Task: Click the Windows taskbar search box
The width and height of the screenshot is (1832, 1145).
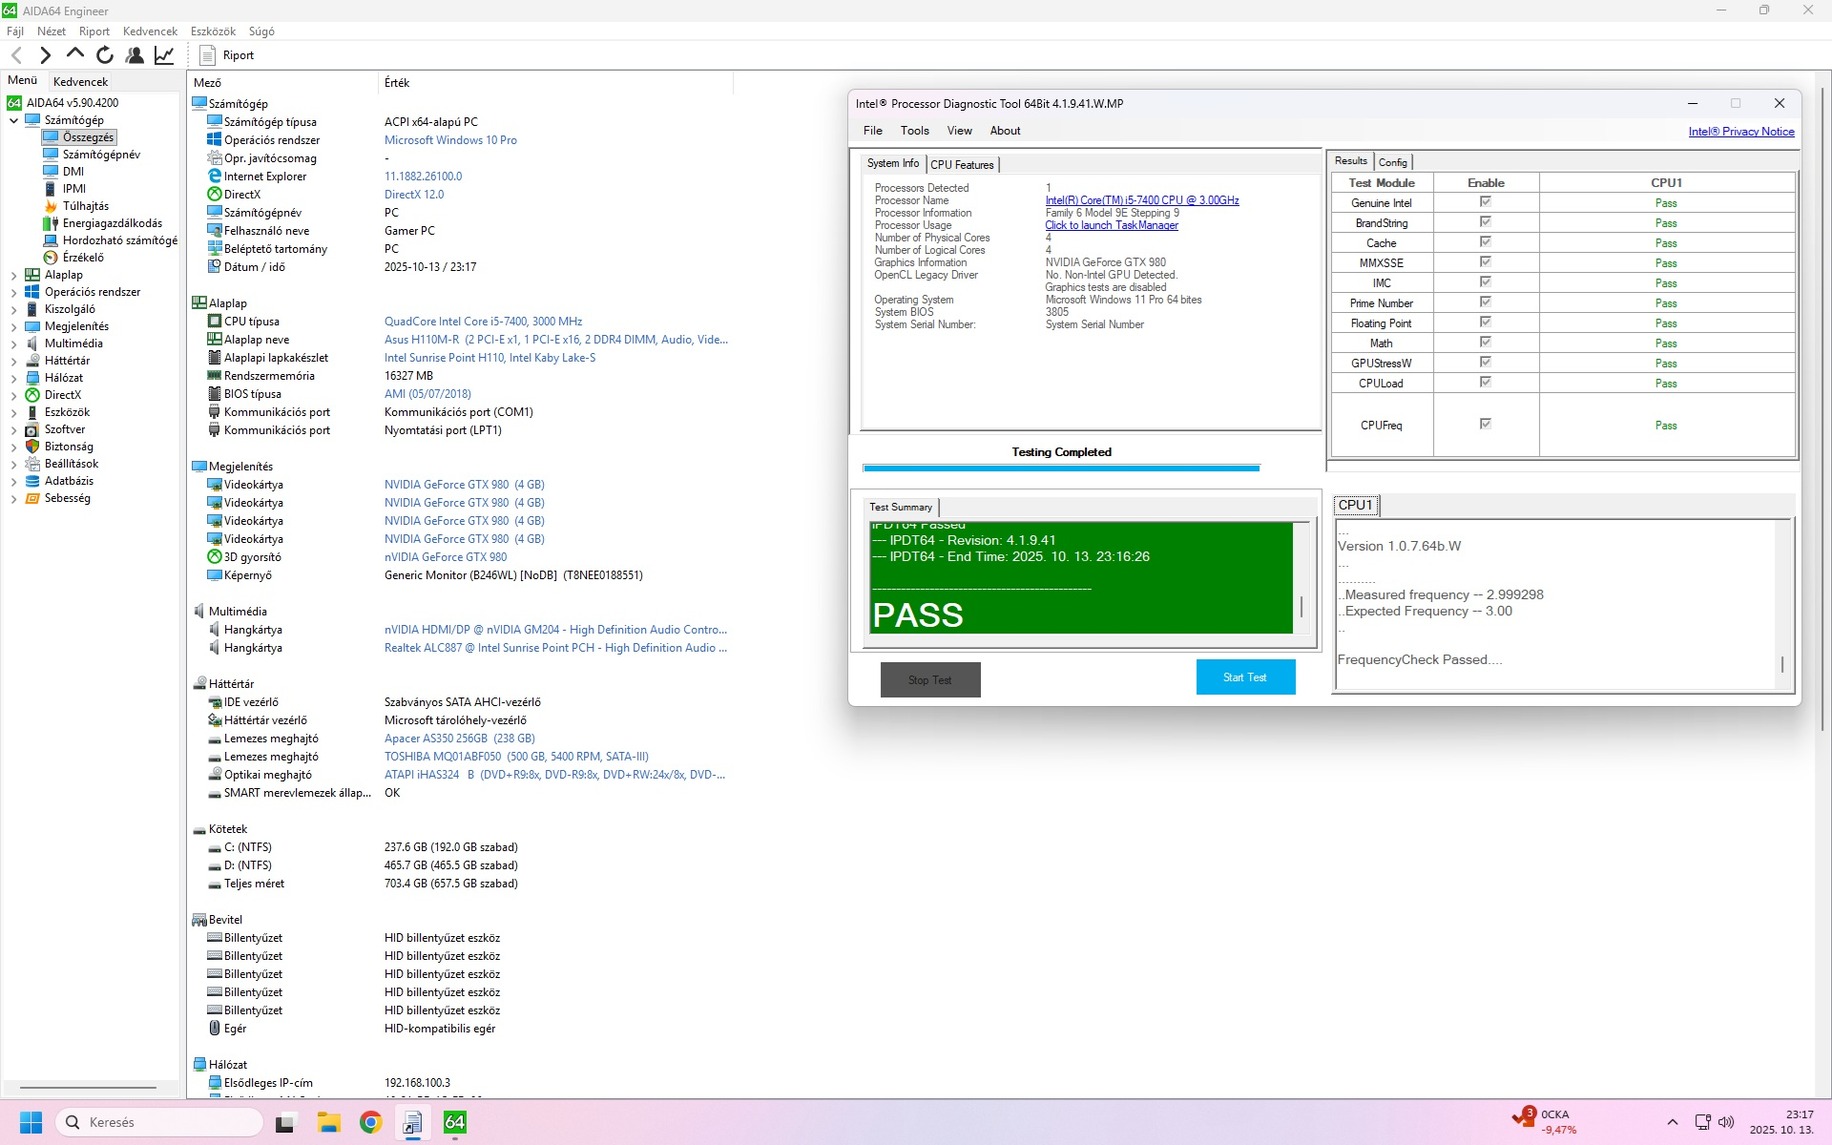Action: (160, 1122)
